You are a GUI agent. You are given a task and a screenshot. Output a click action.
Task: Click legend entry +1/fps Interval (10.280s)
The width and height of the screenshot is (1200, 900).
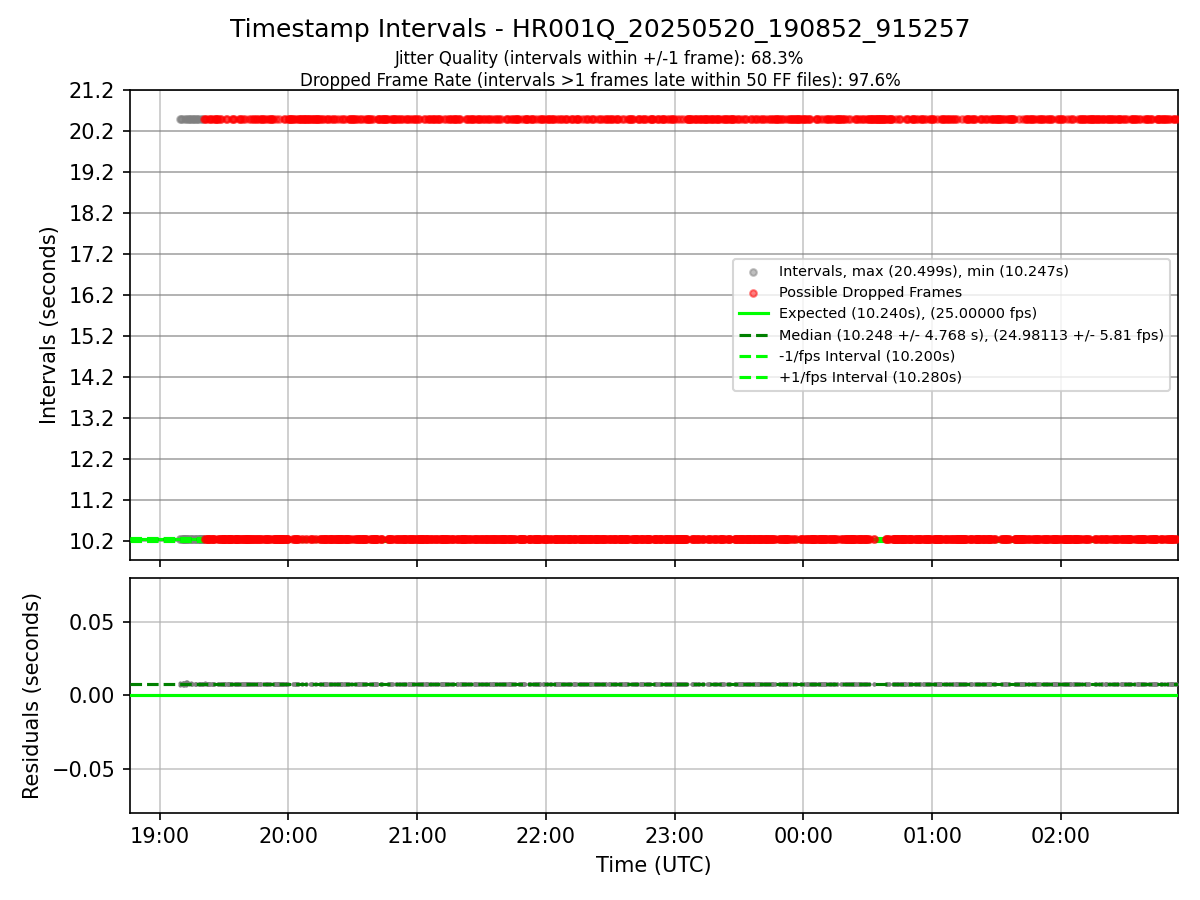click(x=870, y=377)
